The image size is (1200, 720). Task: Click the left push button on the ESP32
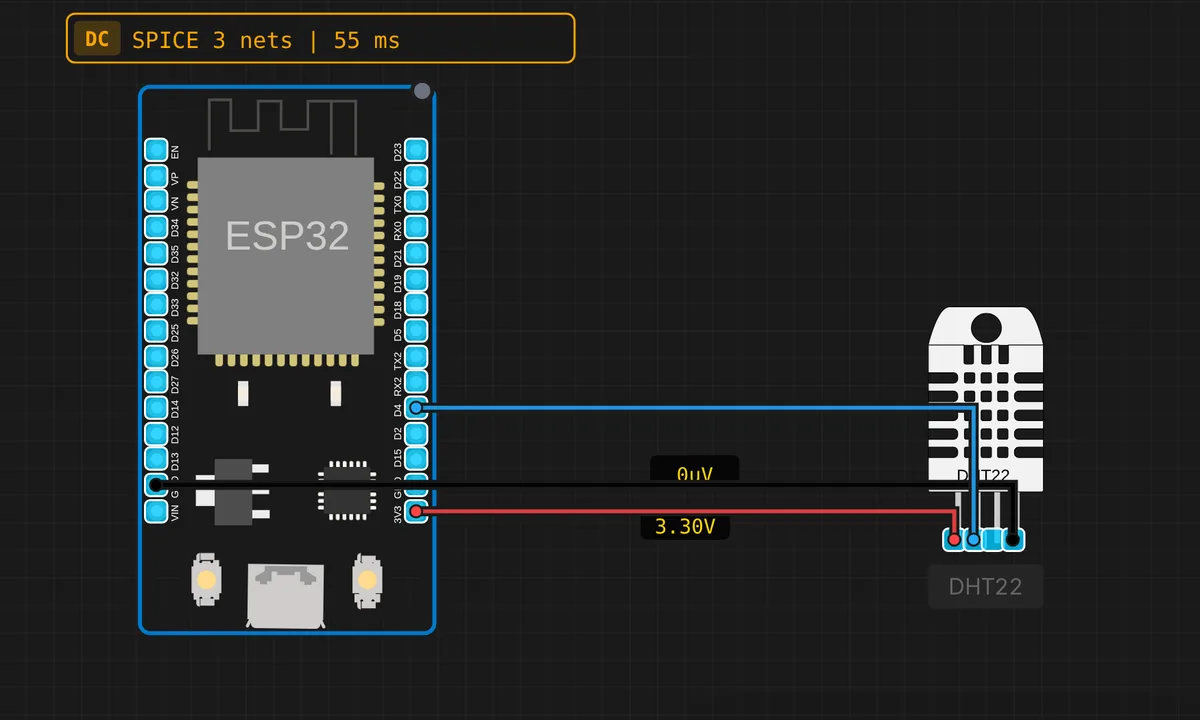pos(206,579)
